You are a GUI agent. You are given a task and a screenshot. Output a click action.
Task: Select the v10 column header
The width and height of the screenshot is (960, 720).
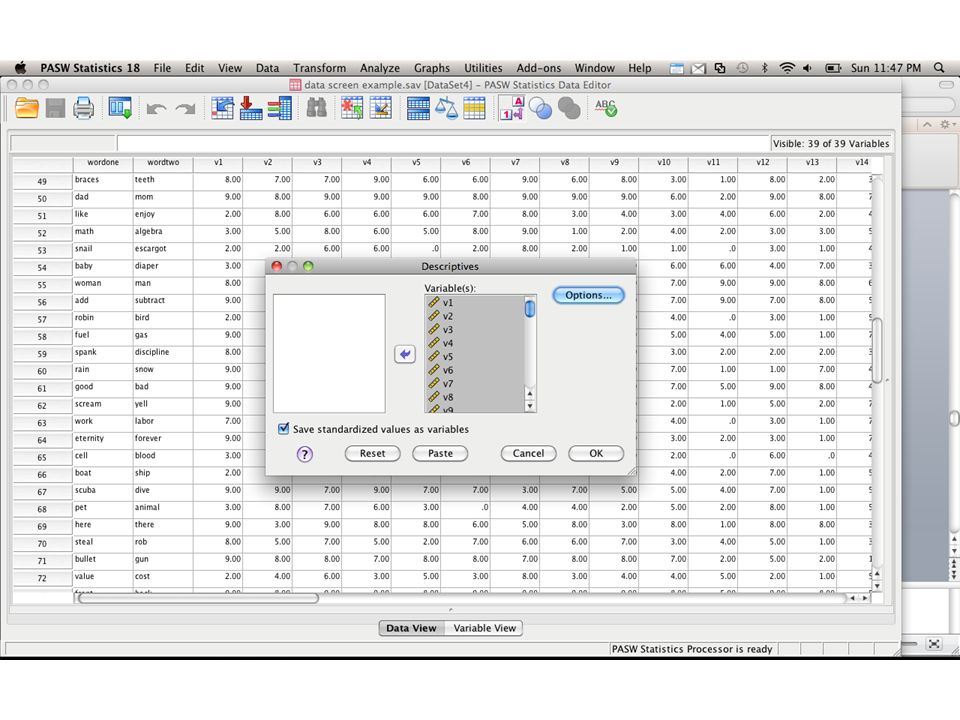coord(664,162)
